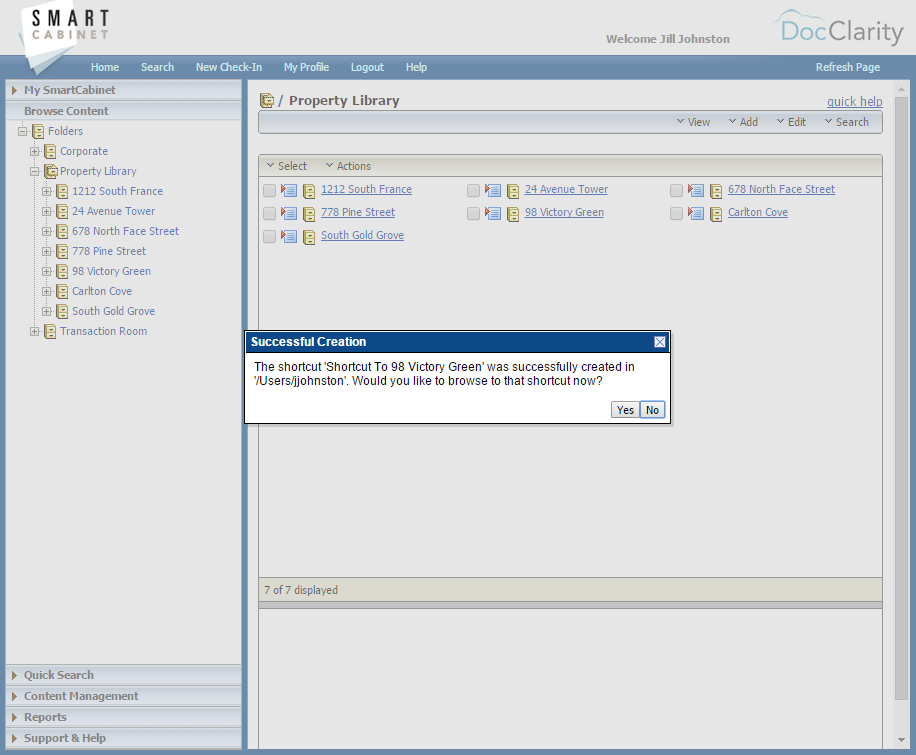Select the 678 North Face Street checkbox

(676, 190)
